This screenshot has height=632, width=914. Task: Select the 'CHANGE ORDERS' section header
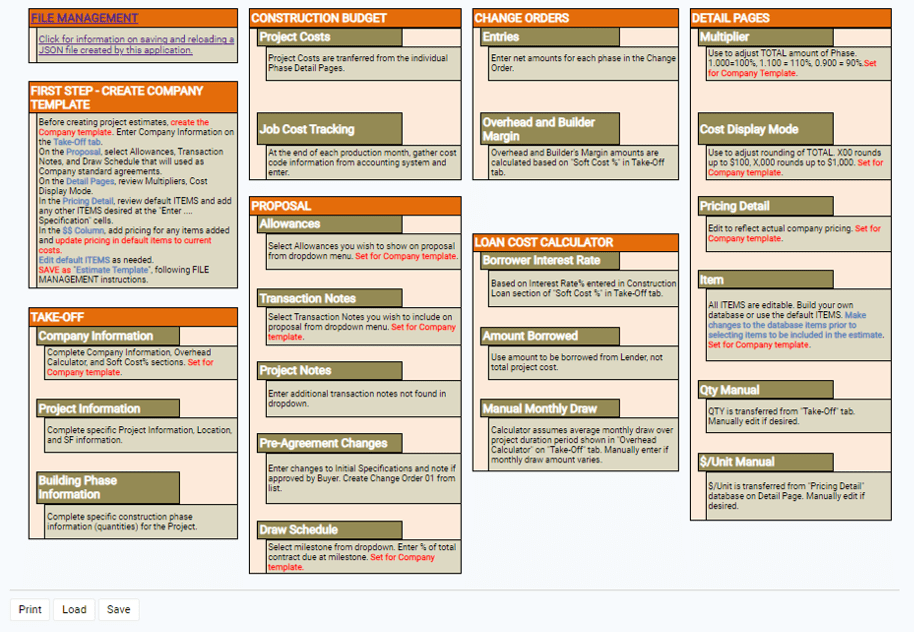575,18
